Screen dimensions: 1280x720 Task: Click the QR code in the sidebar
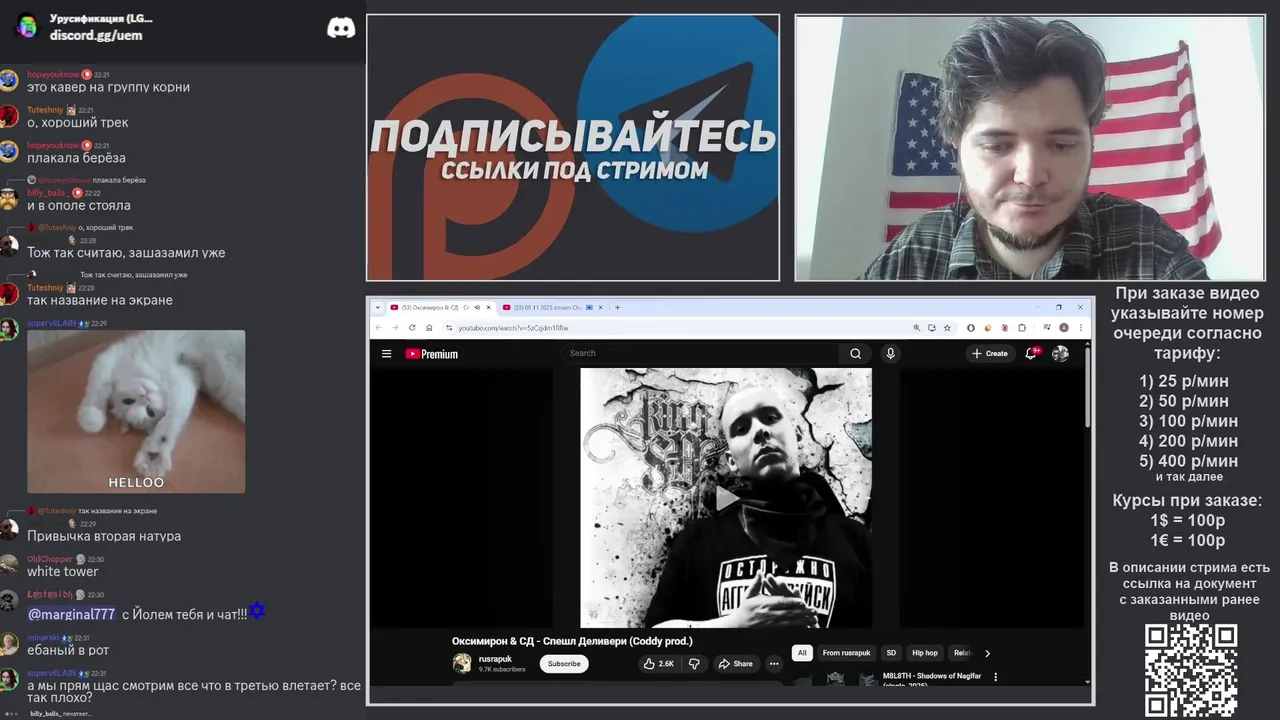tap(1191, 670)
